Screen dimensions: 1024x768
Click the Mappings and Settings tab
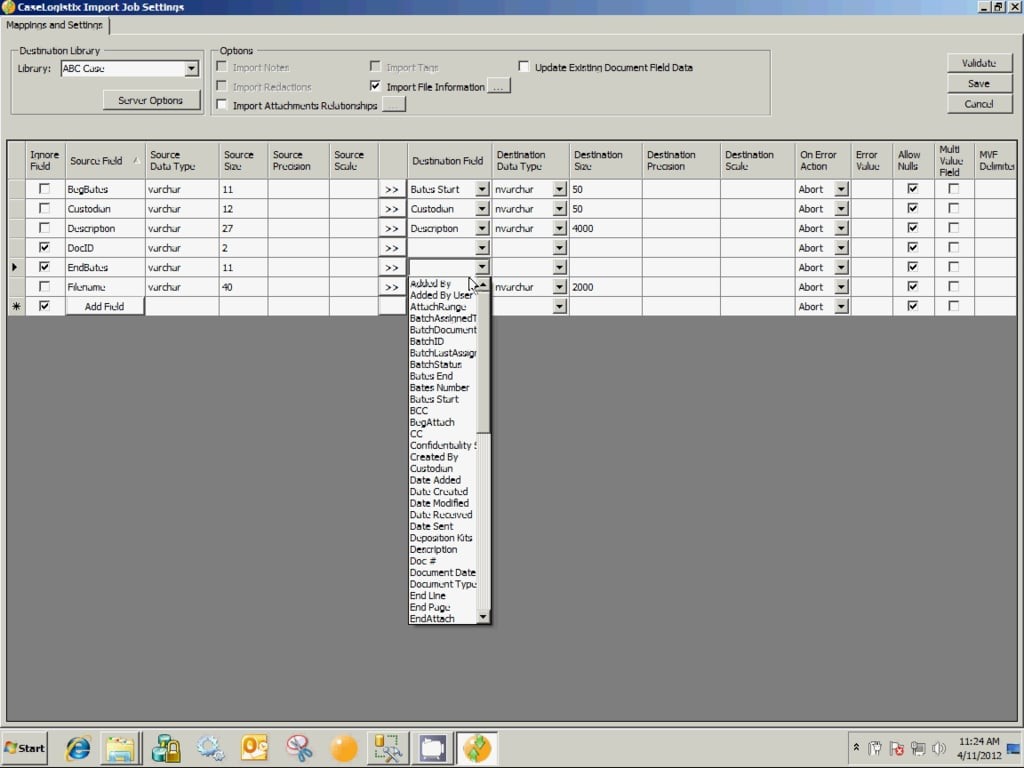pos(54,25)
